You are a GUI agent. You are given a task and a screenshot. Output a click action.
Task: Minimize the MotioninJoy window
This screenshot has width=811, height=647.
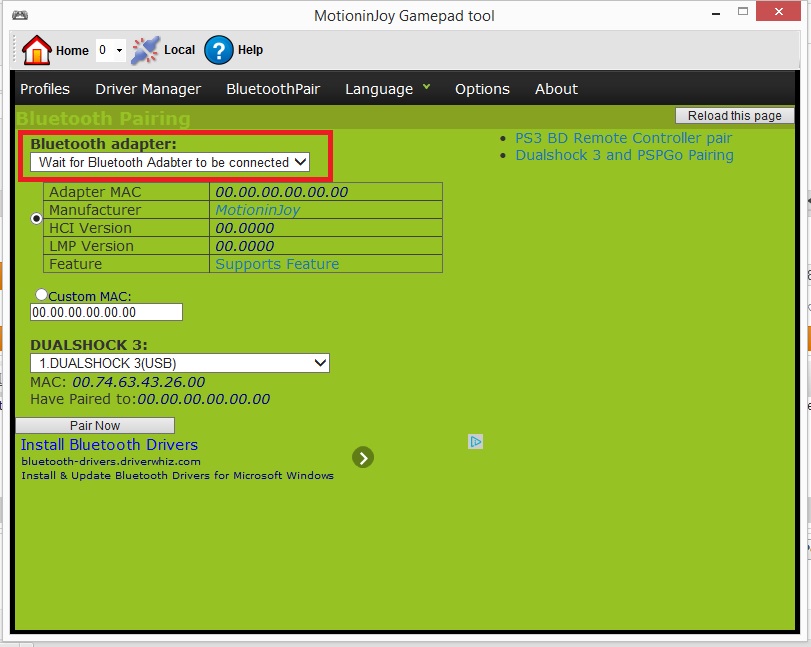pos(716,13)
